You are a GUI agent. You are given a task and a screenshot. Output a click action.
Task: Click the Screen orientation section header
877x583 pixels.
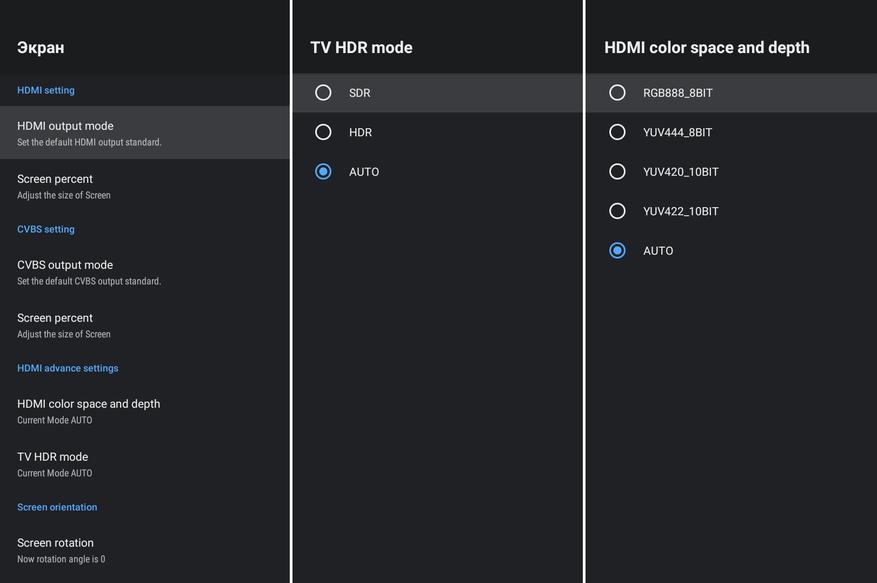[x=57, y=507]
